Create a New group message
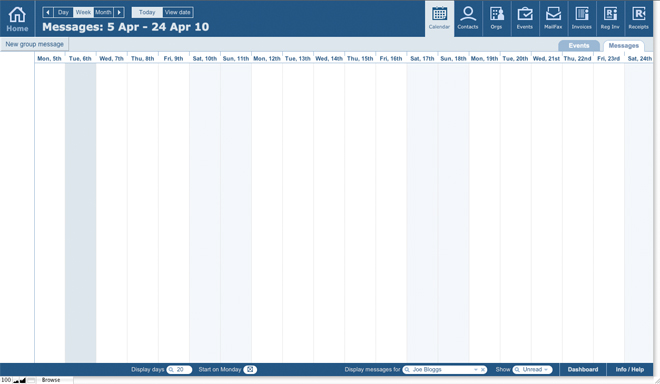The image size is (660, 384). click(x=34, y=44)
